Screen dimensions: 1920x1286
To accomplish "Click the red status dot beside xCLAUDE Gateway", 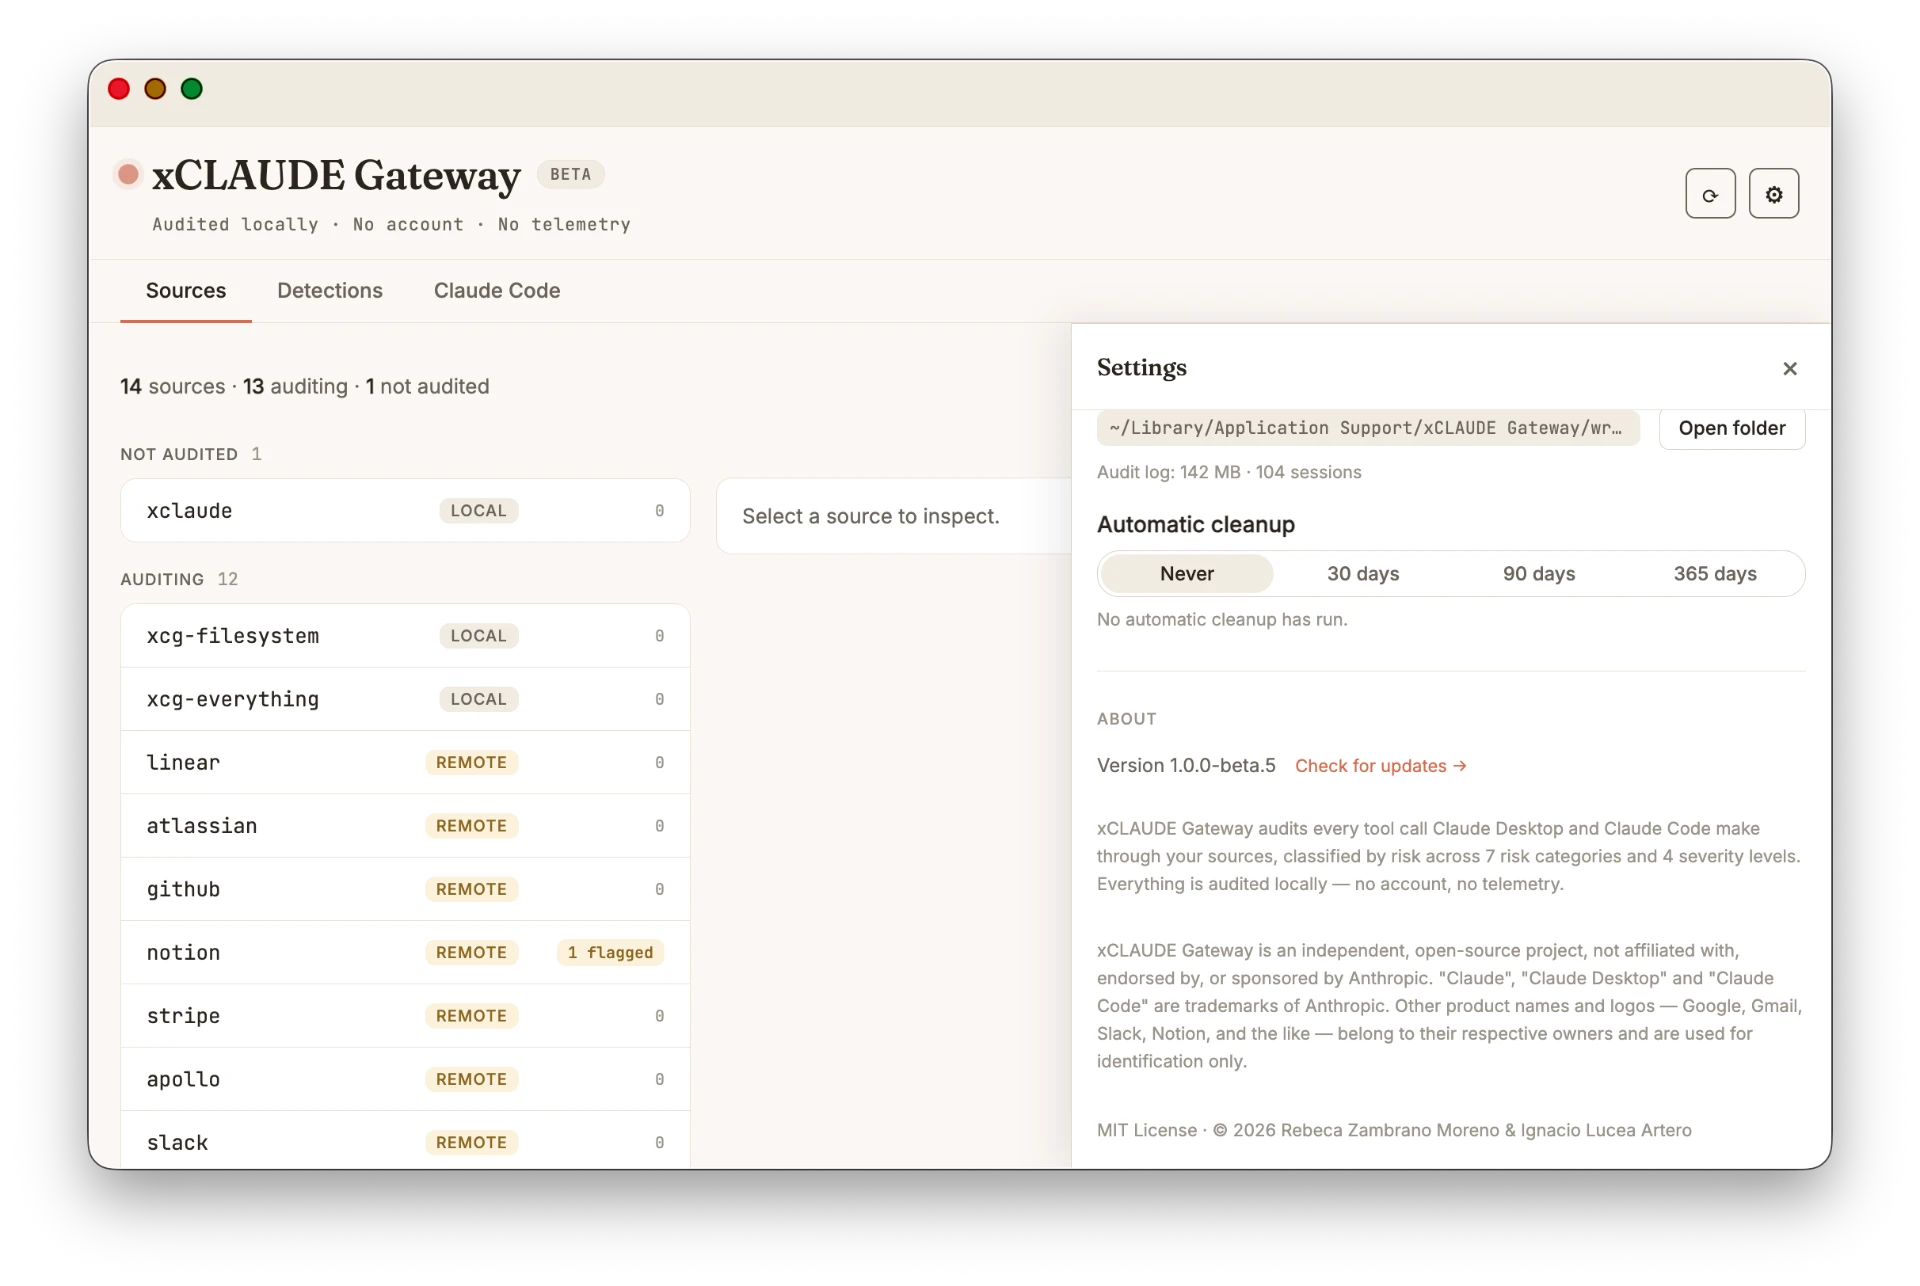I will (128, 174).
